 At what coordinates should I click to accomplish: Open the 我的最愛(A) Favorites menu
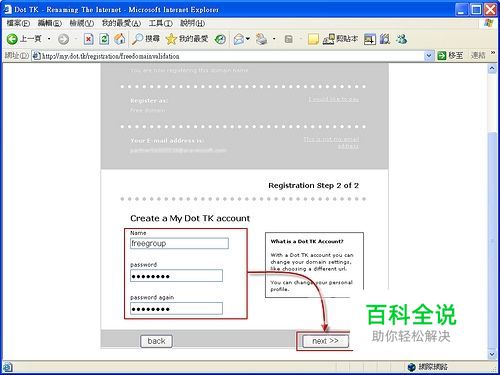pyautogui.click(x=121, y=23)
